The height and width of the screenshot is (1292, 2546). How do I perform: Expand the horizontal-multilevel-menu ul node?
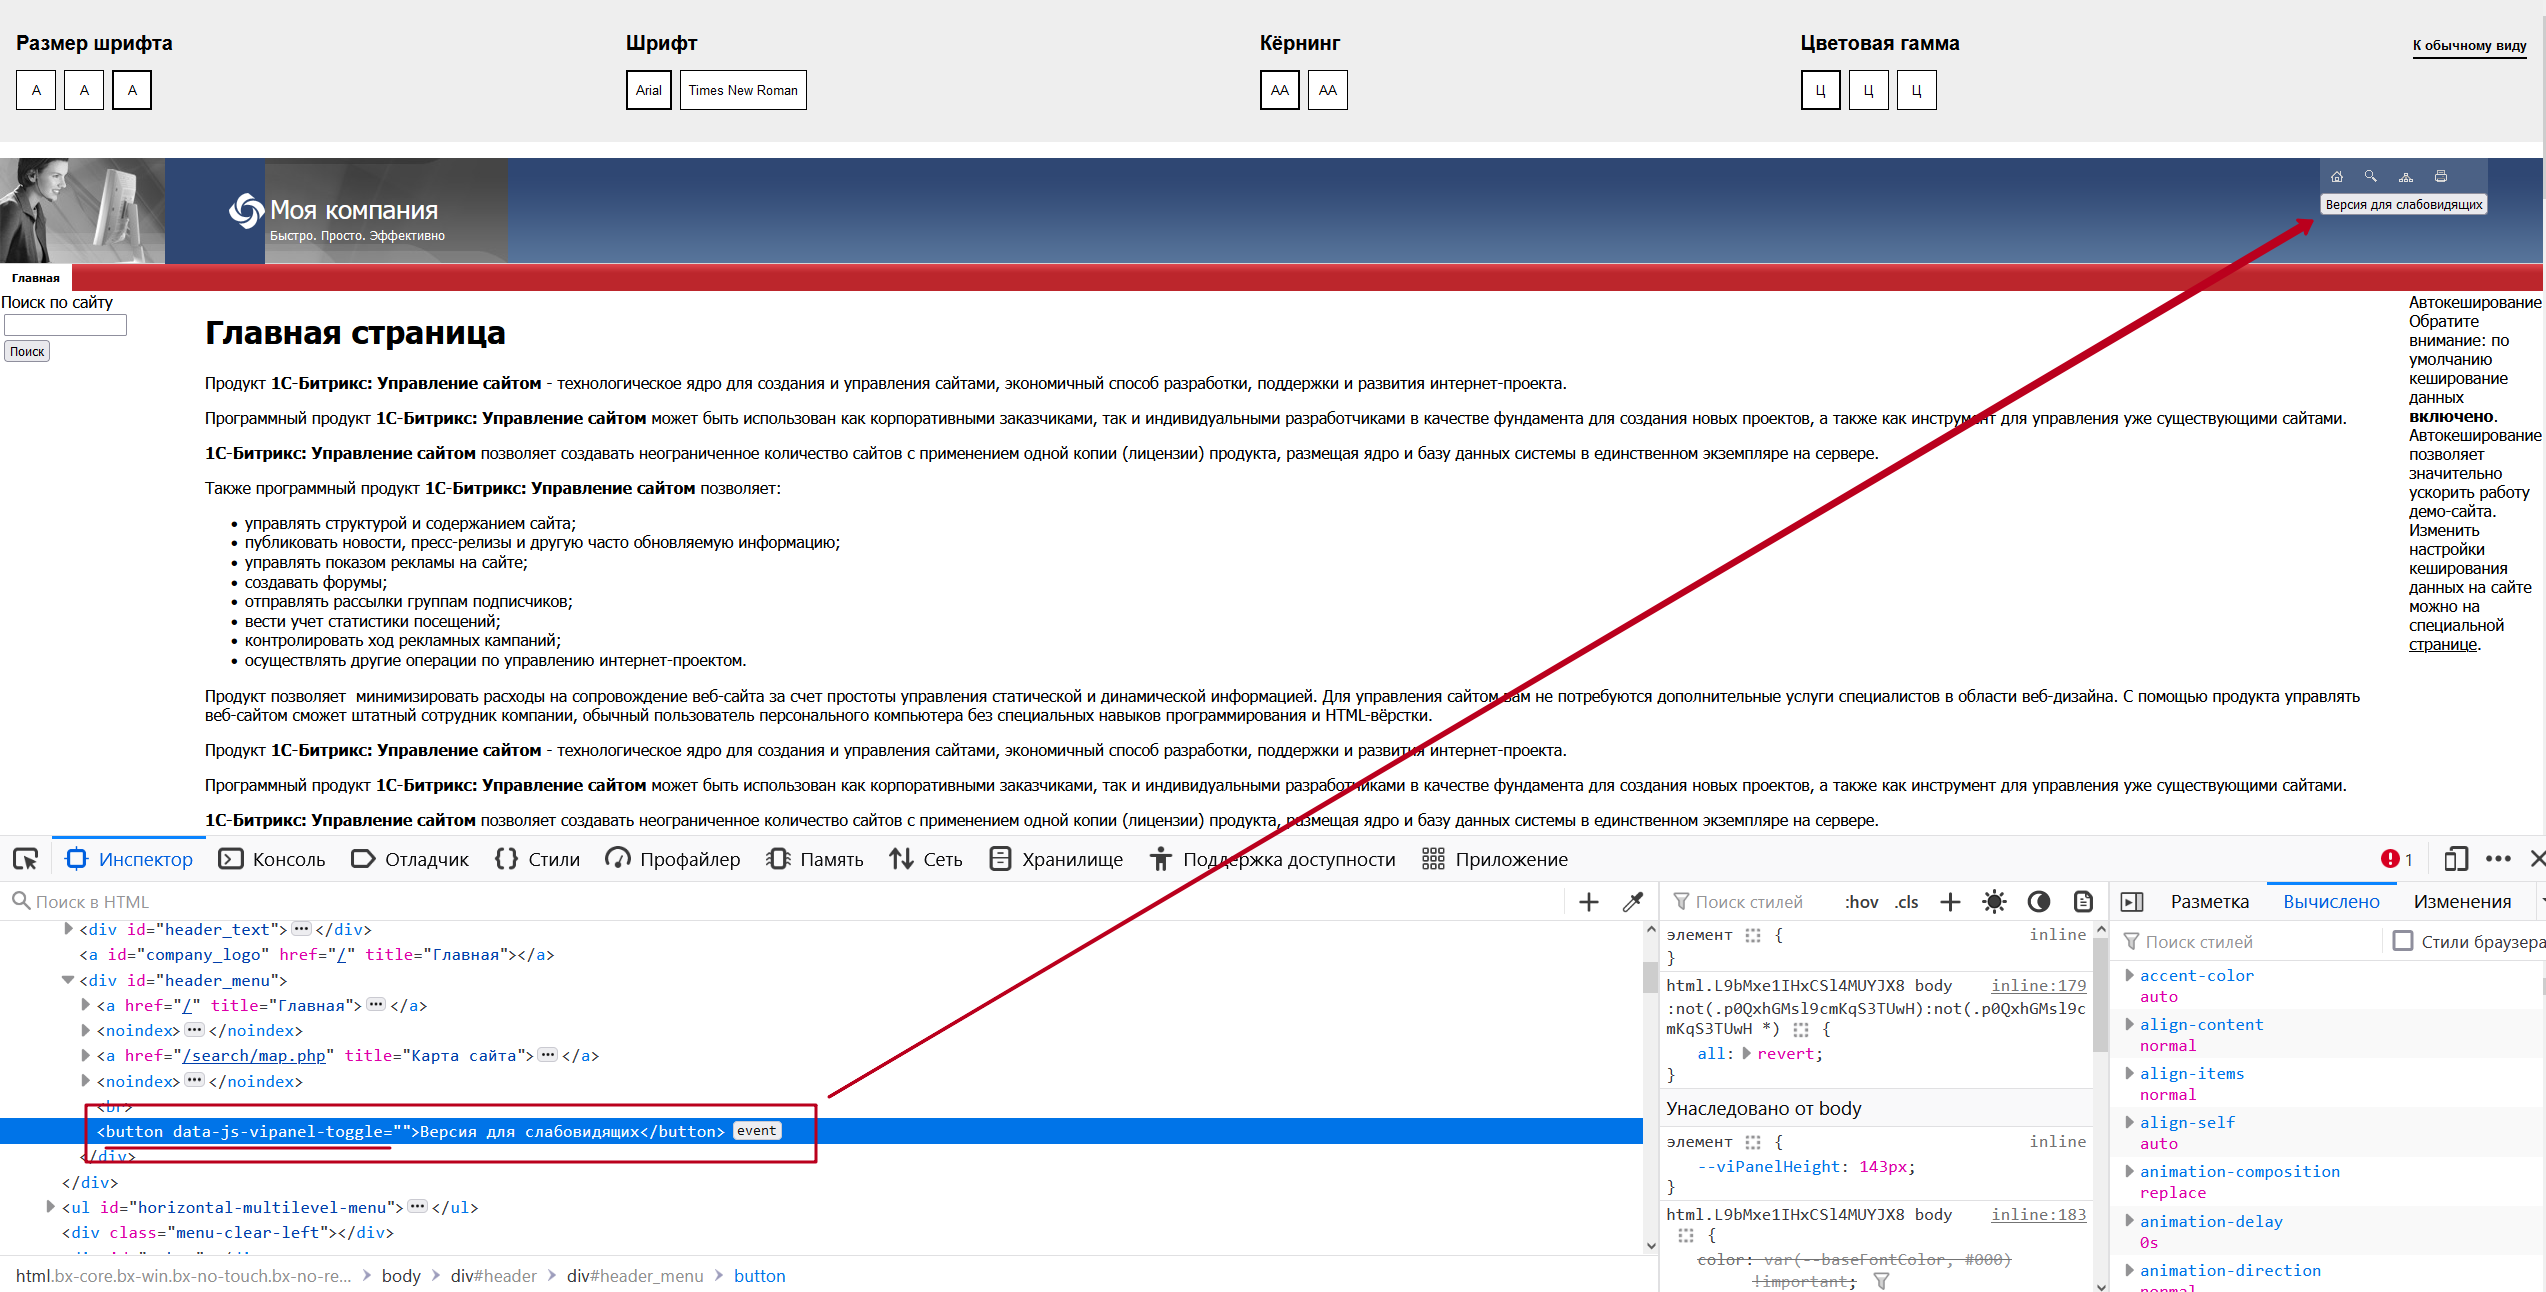50,1207
